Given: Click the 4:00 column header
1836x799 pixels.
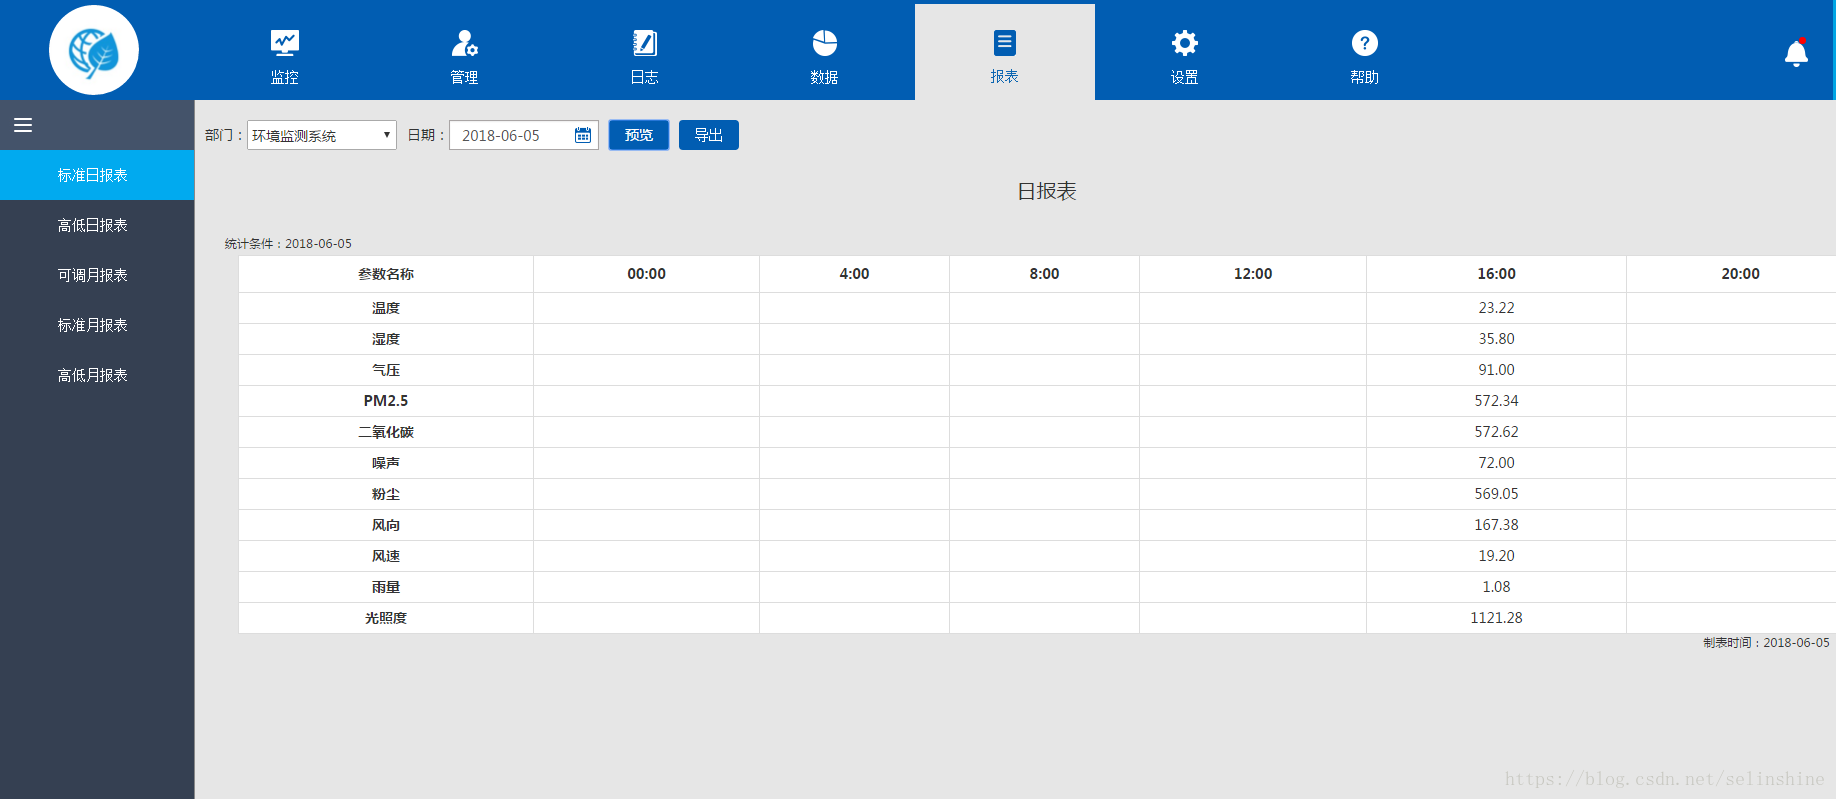Looking at the screenshot, I should 854,274.
